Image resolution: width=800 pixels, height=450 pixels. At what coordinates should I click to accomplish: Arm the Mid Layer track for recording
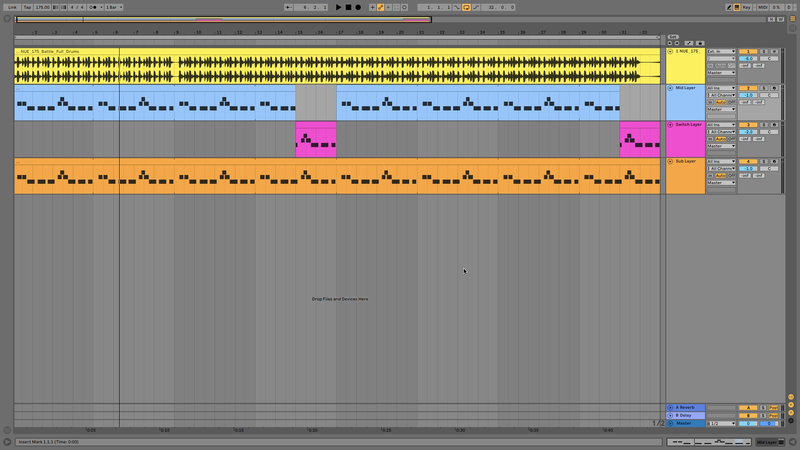point(774,88)
